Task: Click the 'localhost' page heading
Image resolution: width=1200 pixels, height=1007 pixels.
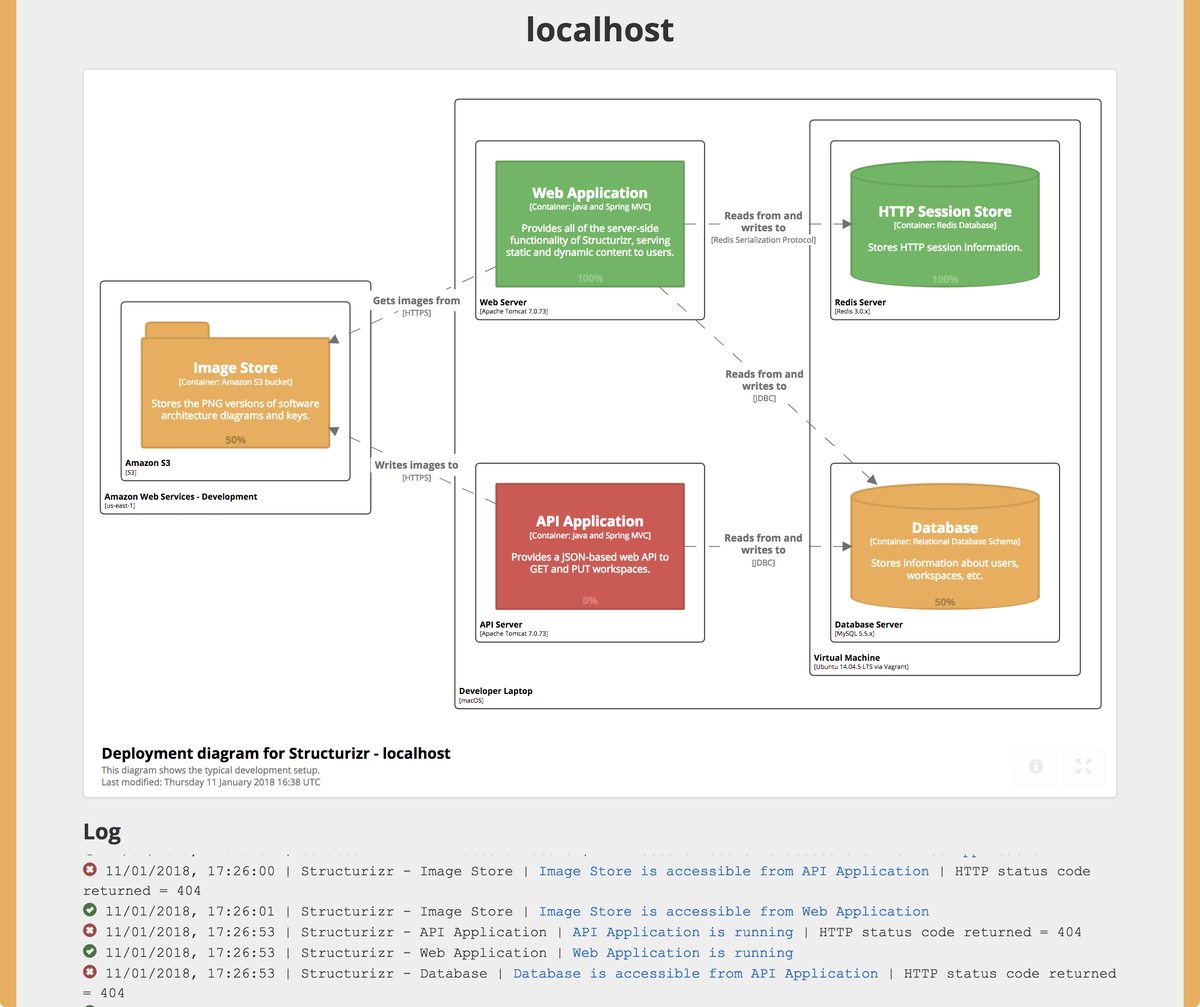Action: tap(600, 29)
